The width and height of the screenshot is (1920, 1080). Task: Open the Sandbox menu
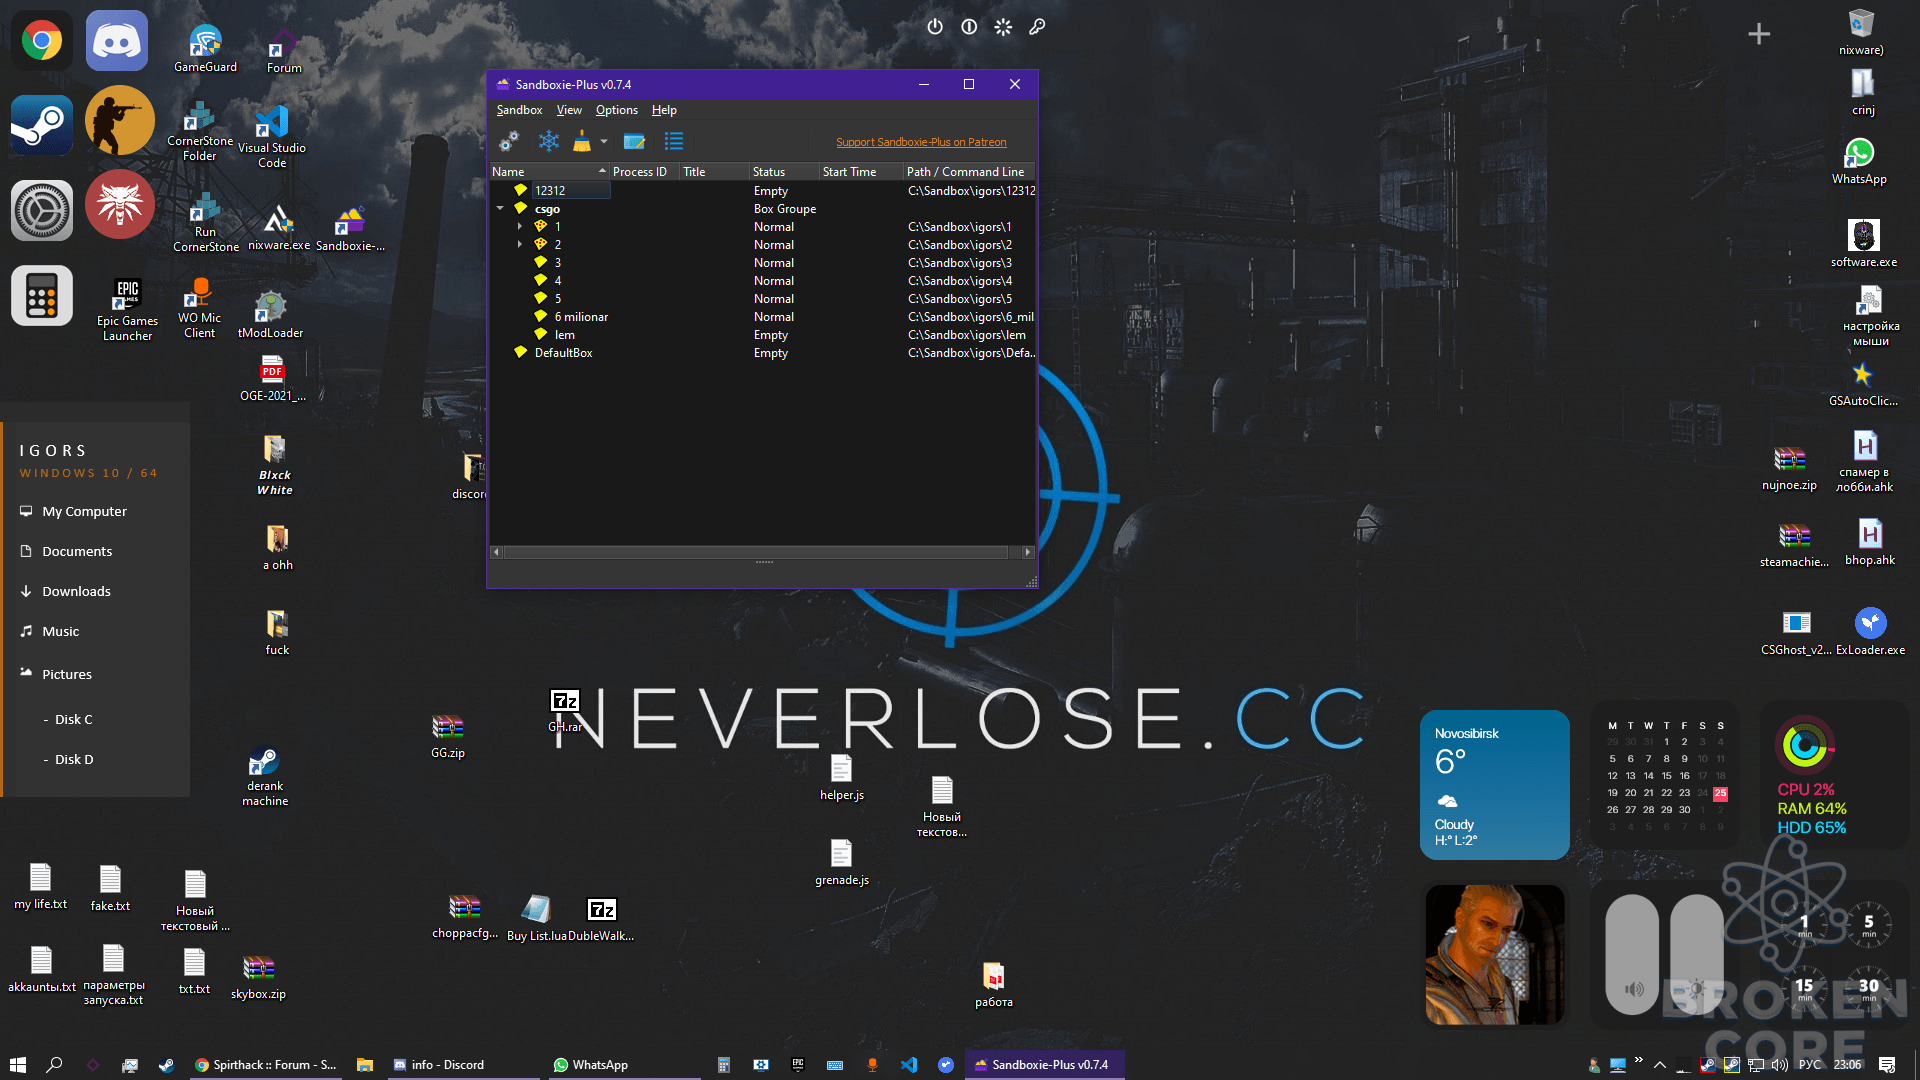[519, 110]
